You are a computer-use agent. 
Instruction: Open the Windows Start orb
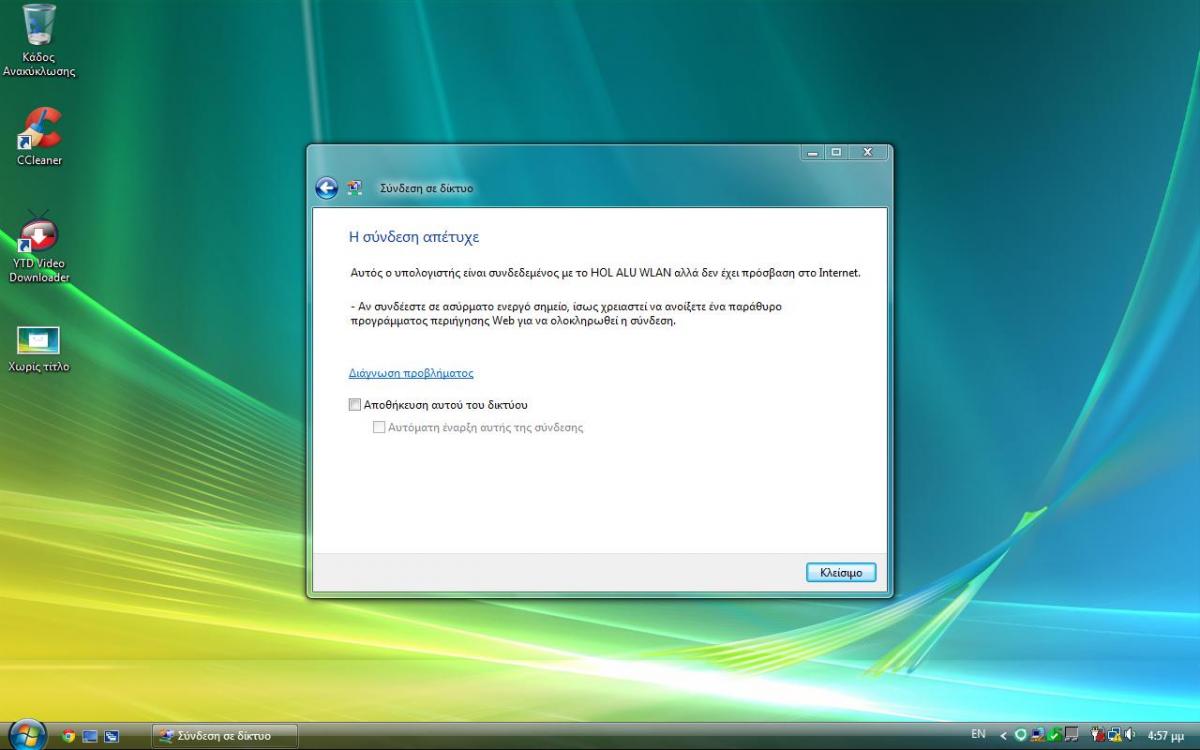pos(27,735)
